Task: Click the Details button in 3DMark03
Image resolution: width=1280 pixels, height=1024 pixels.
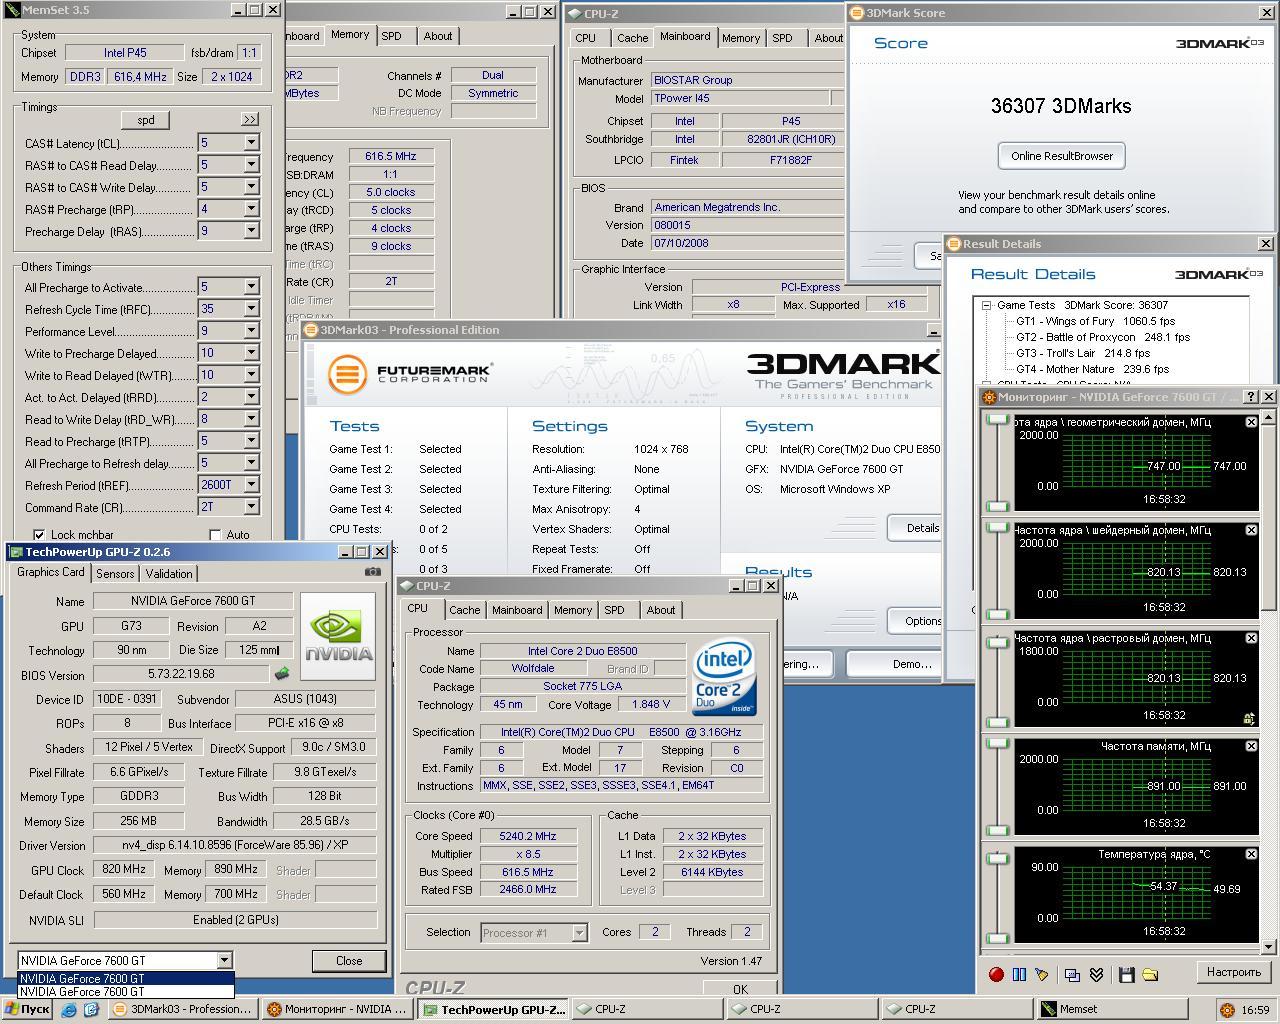Action: coord(914,528)
